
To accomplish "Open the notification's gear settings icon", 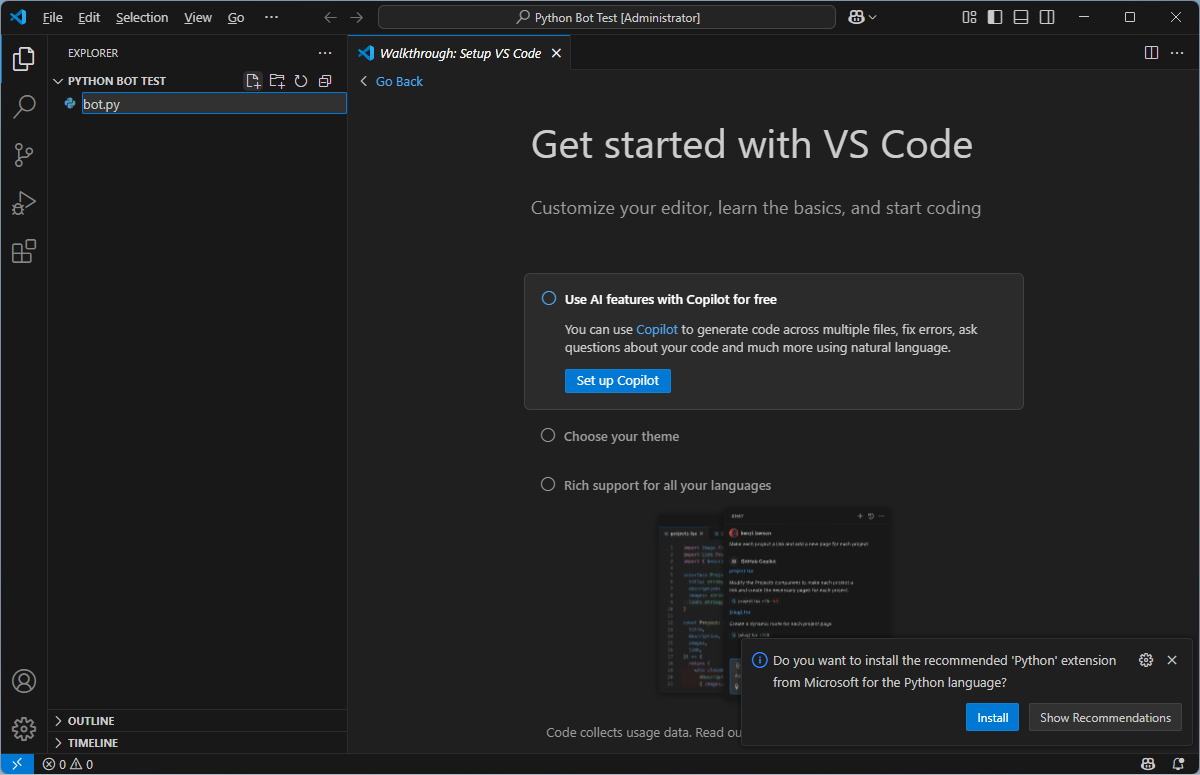I will [1146, 660].
